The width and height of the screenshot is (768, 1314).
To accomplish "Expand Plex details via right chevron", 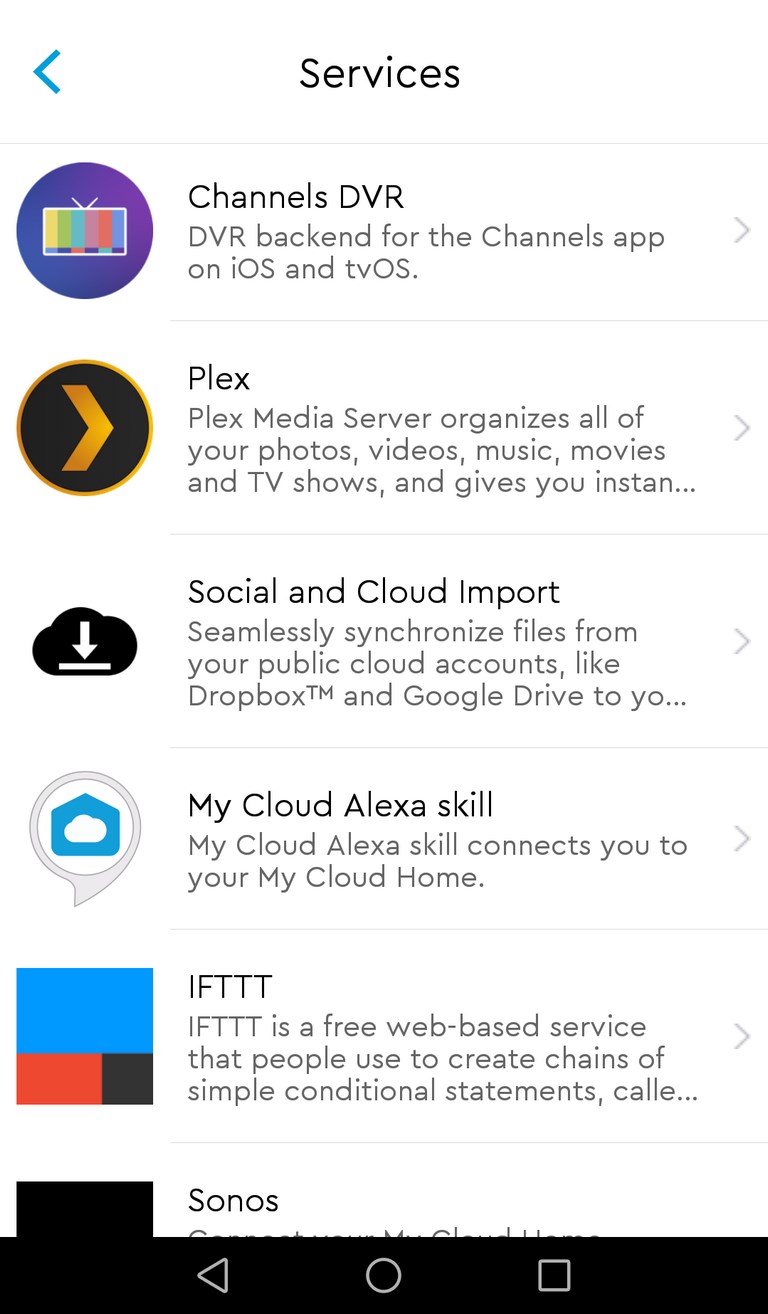I will (x=742, y=428).
